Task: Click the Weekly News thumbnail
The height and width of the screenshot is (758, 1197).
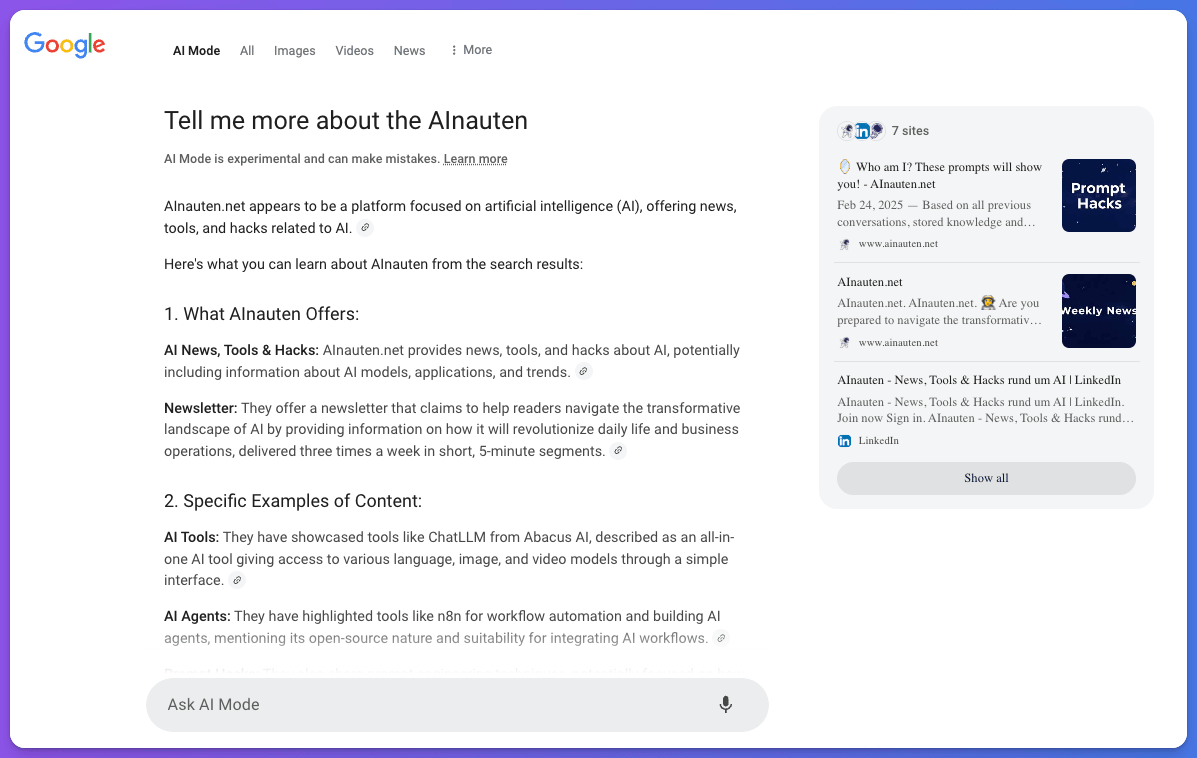Action: (x=1099, y=311)
